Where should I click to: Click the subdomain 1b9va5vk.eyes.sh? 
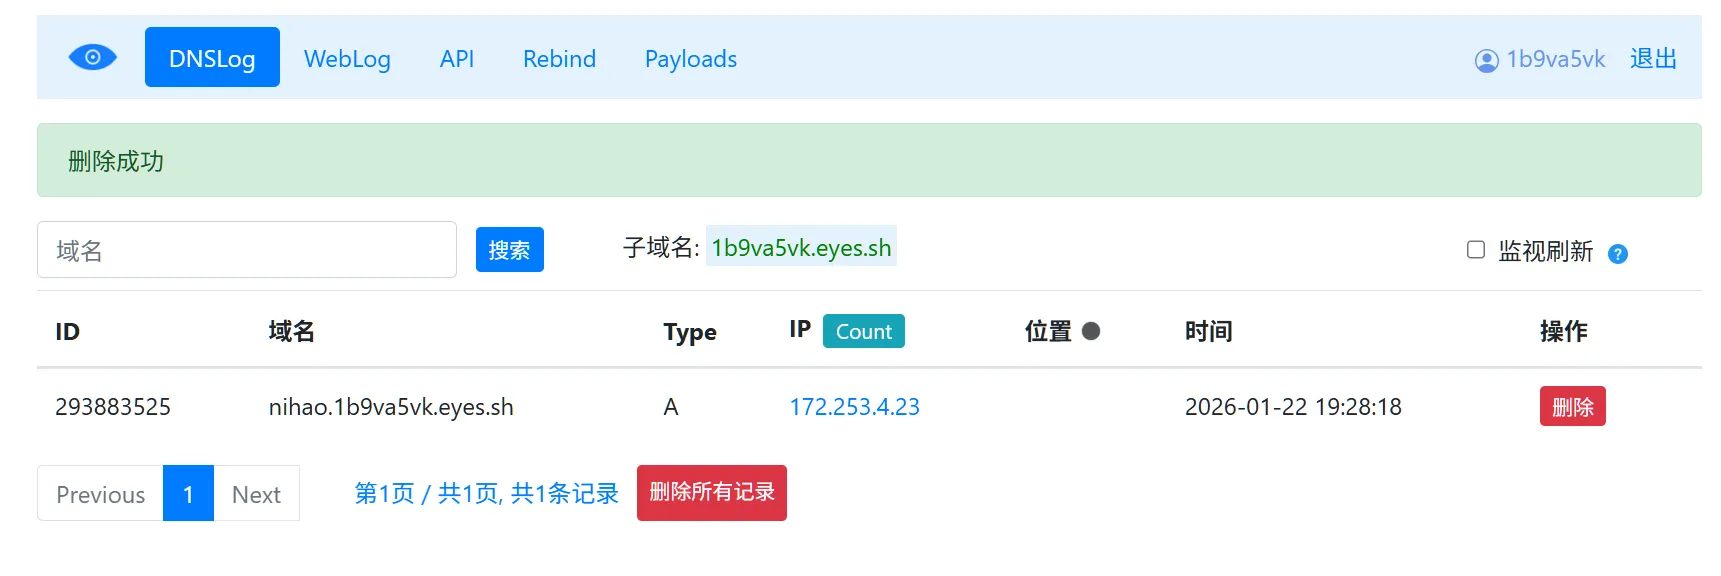(x=800, y=248)
